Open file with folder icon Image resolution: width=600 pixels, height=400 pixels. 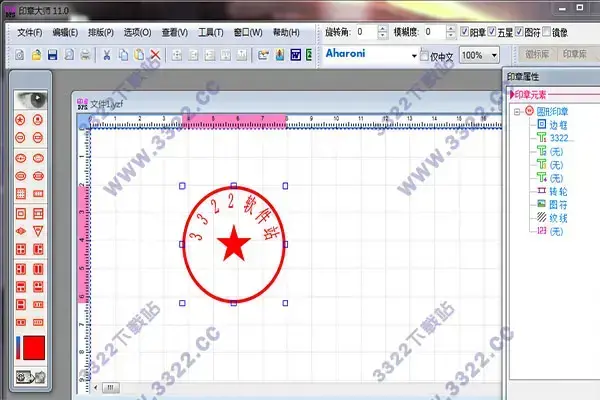(x=36, y=55)
